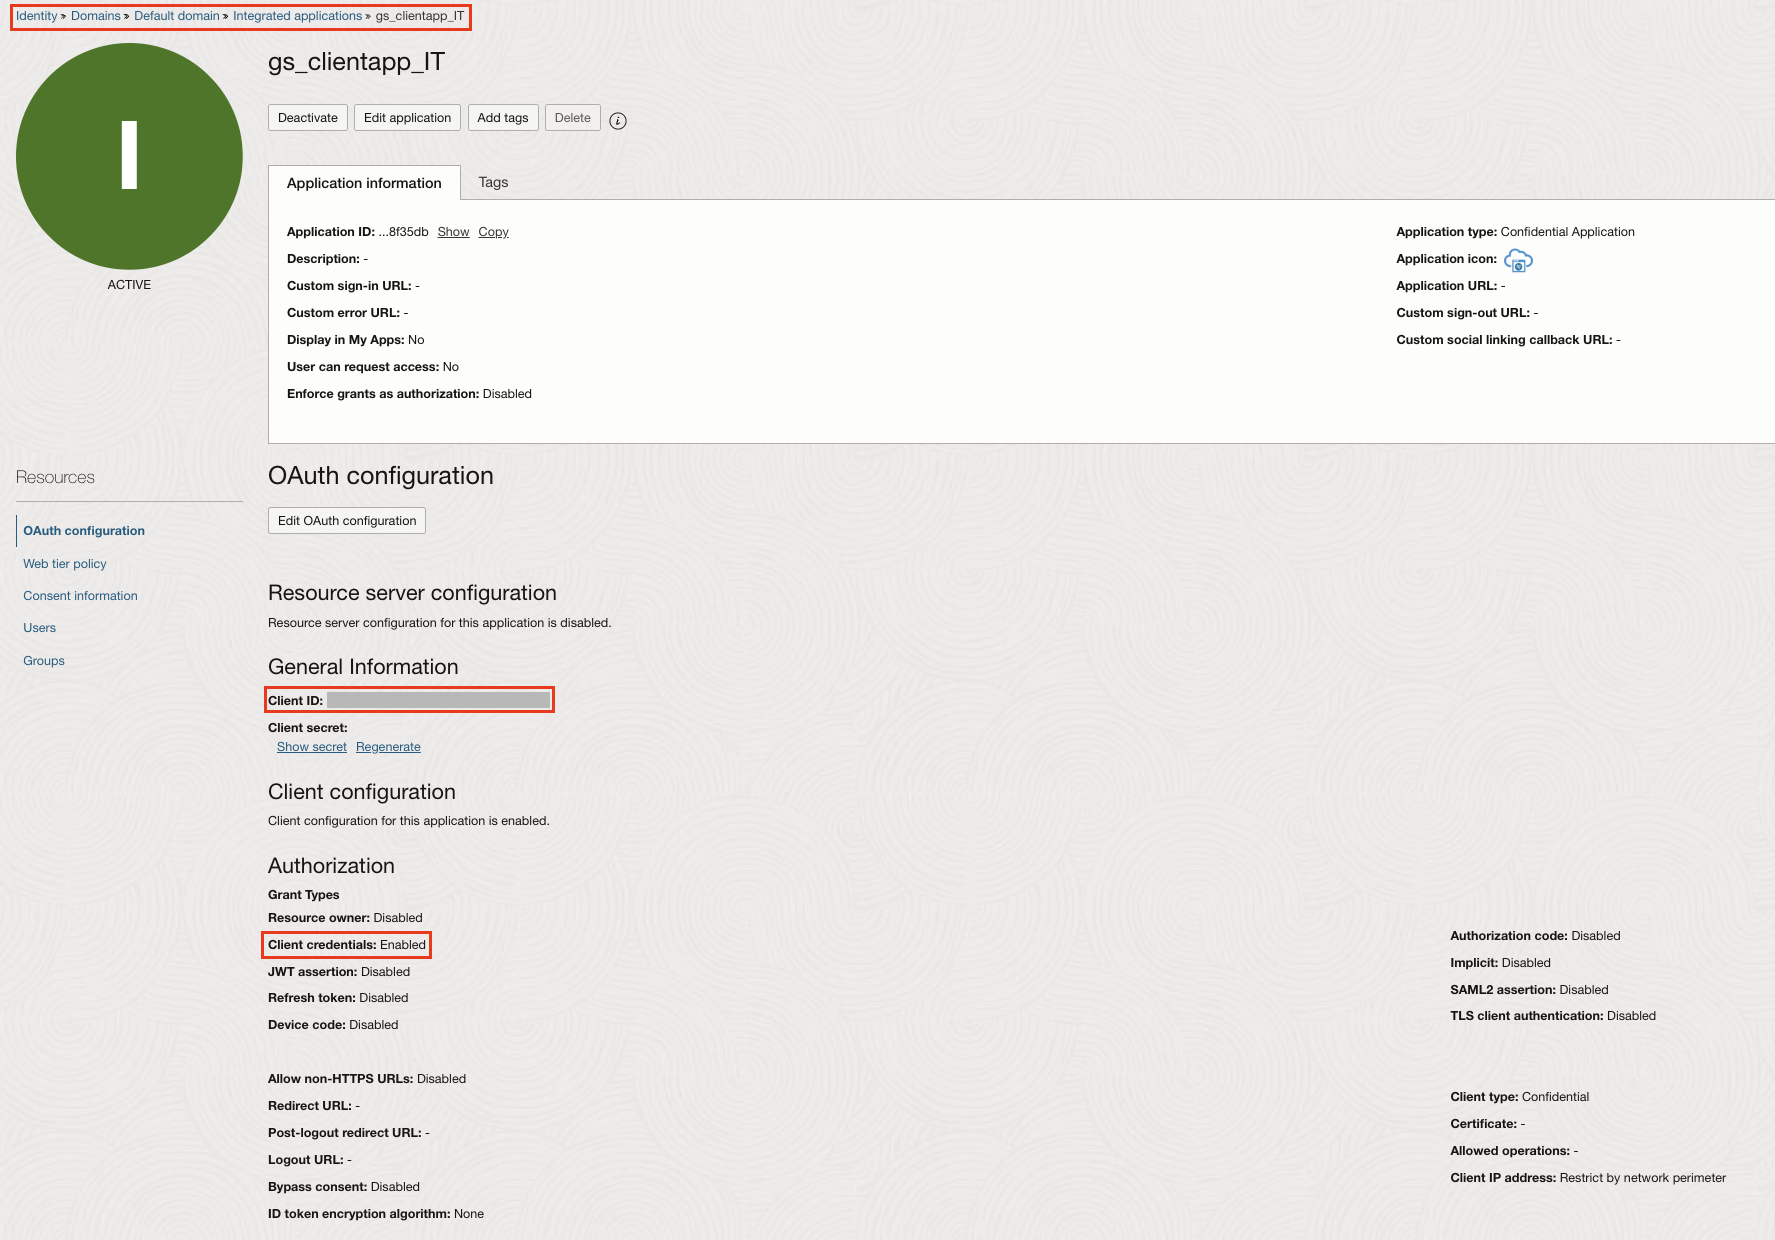Image resolution: width=1775 pixels, height=1240 pixels.
Task: Open Integrated applications breadcrumb link
Action: click(297, 15)
